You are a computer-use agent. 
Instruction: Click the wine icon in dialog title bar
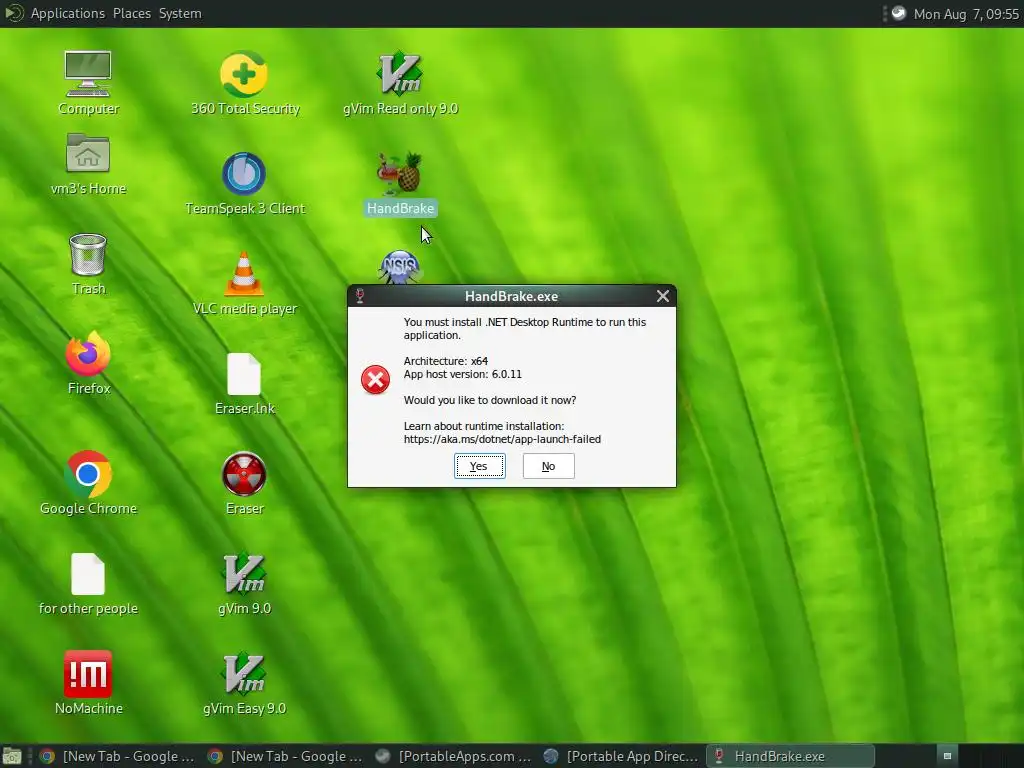pos(359,296)
